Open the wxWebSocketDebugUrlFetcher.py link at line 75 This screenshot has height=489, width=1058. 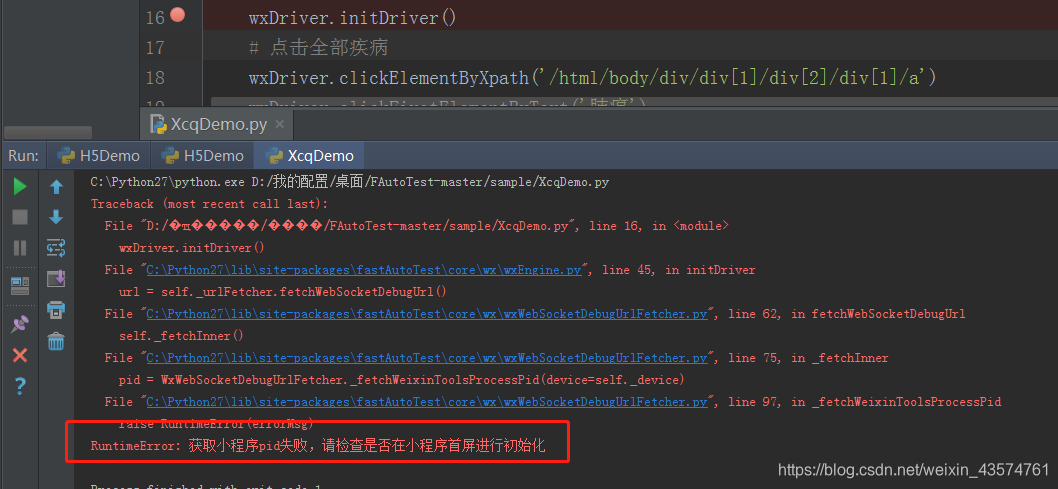(426, 357)
